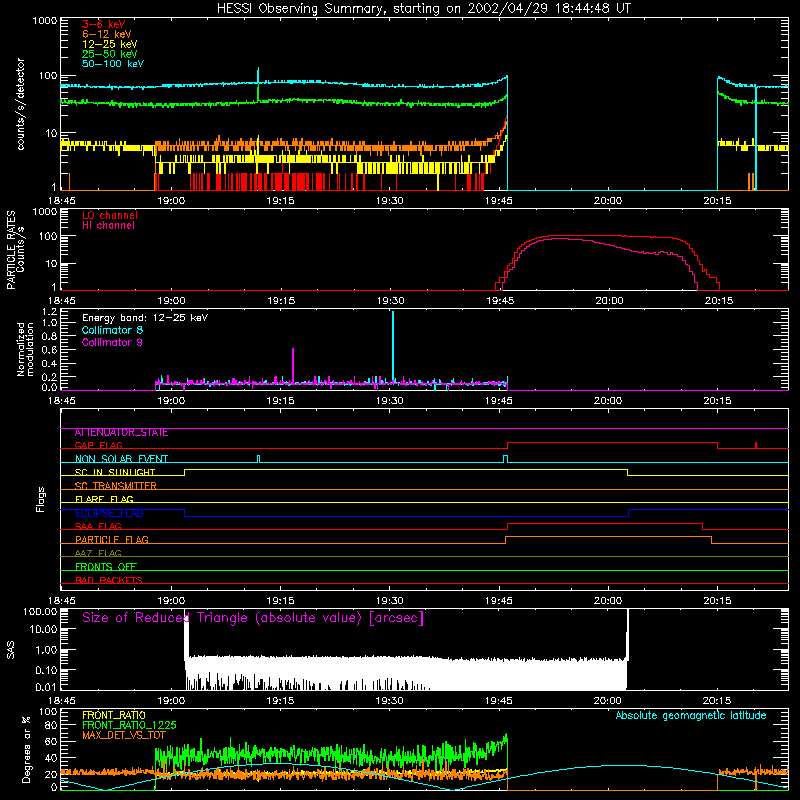800x800 pixels.
Task: Click the 'Energy band: 12-25 keV' caption
Action: click(145, 318)
